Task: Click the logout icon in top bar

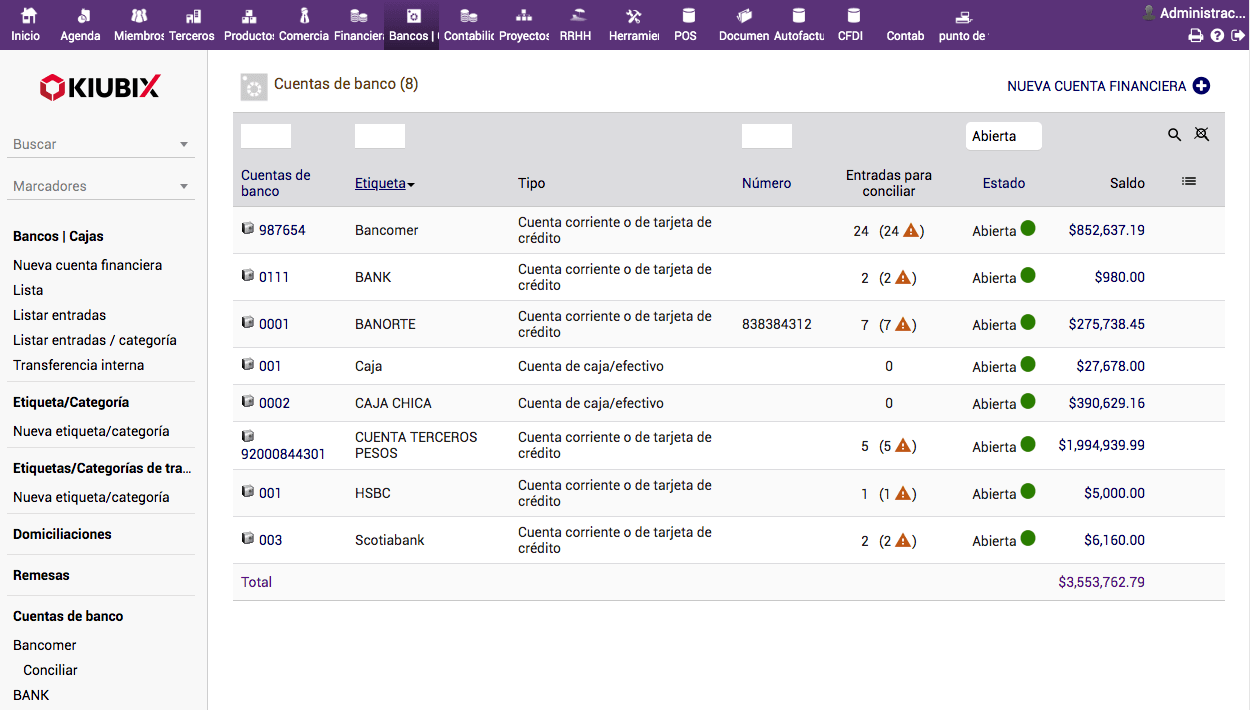Action: [1238, 36]
